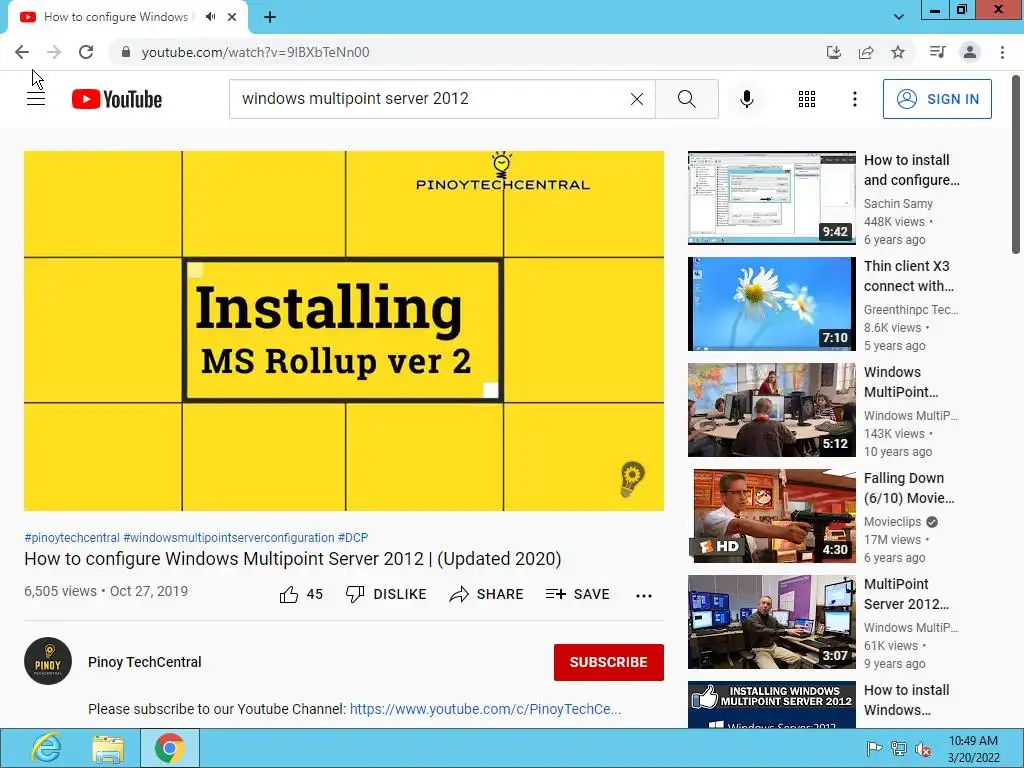Like the video with thumbs up

coord(289,594)
